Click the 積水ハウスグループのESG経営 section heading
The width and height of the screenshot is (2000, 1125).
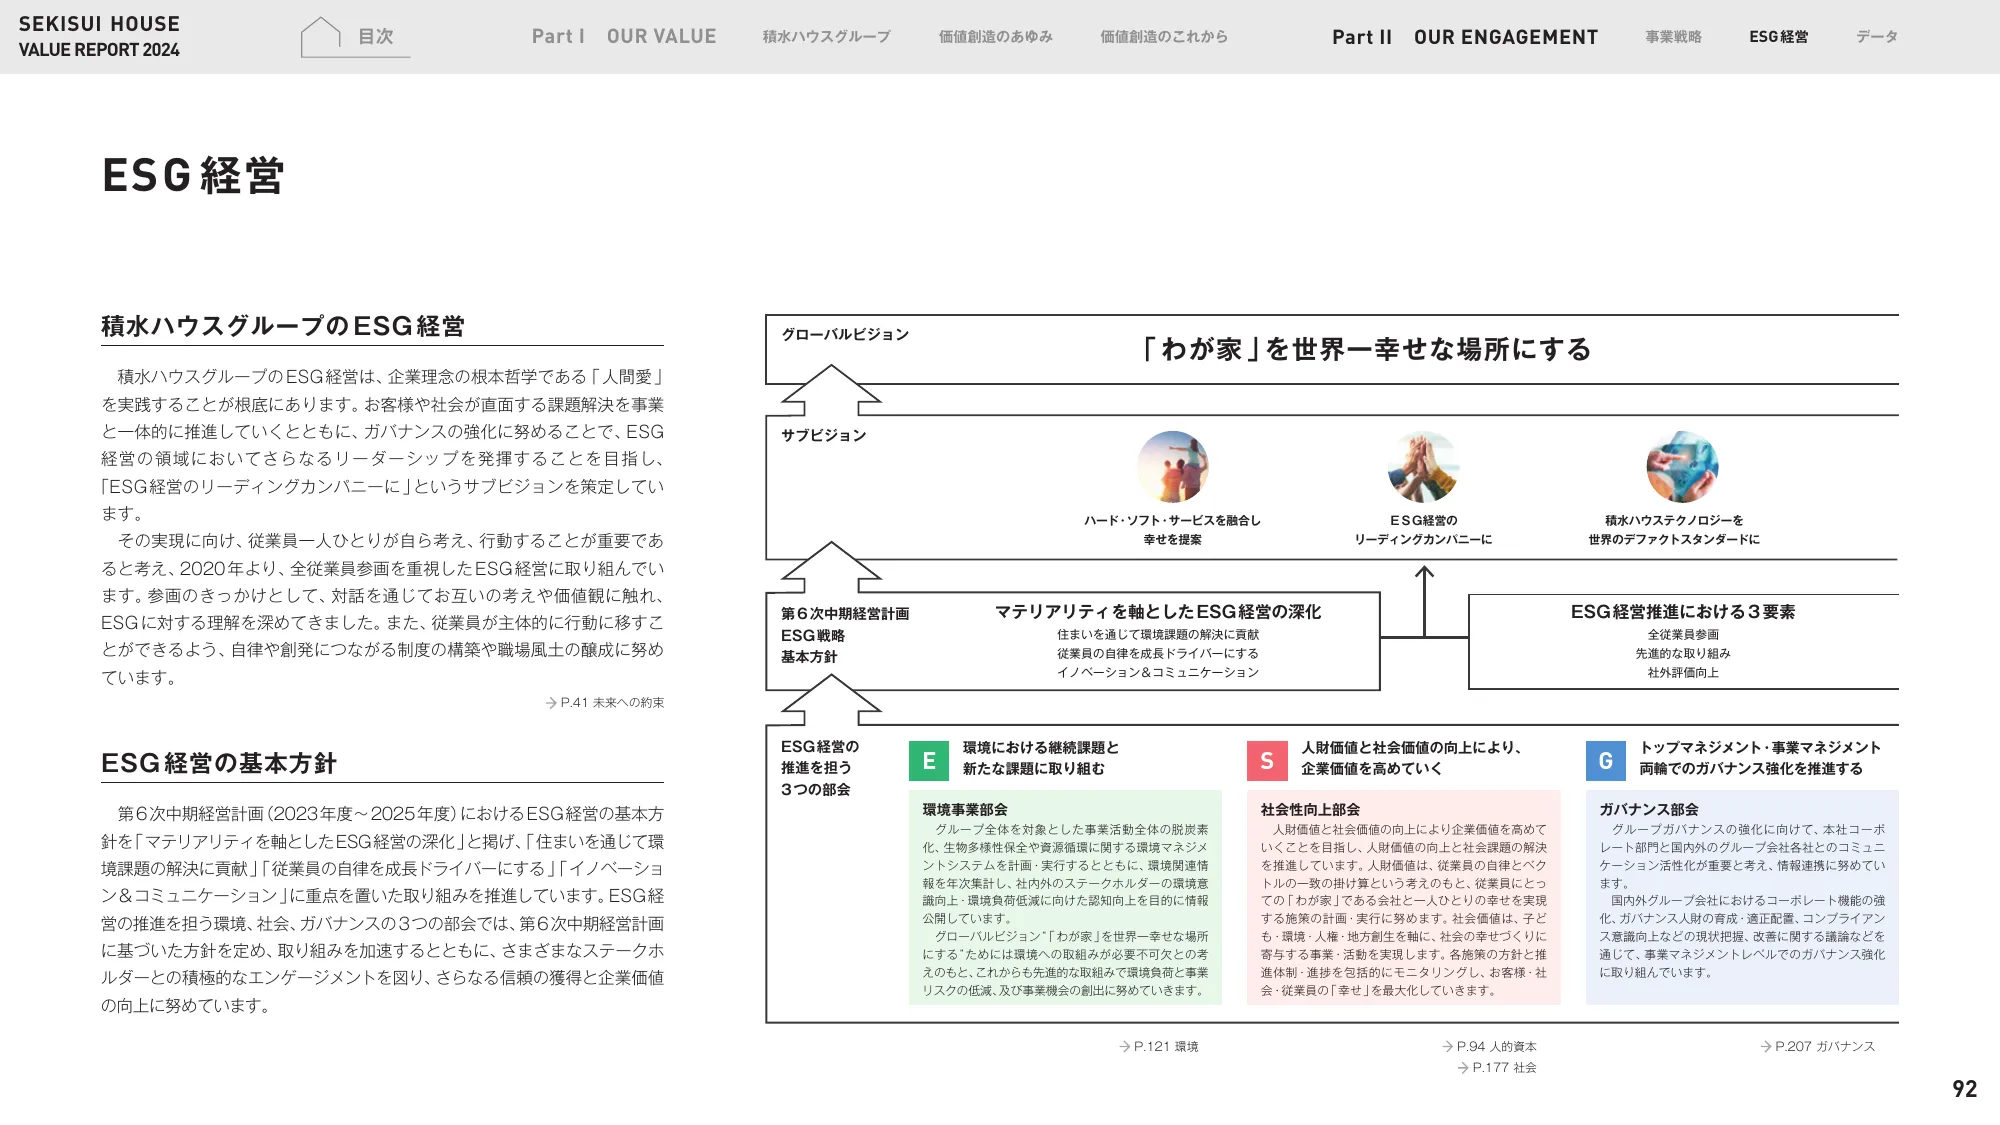[x=283, y=326]
